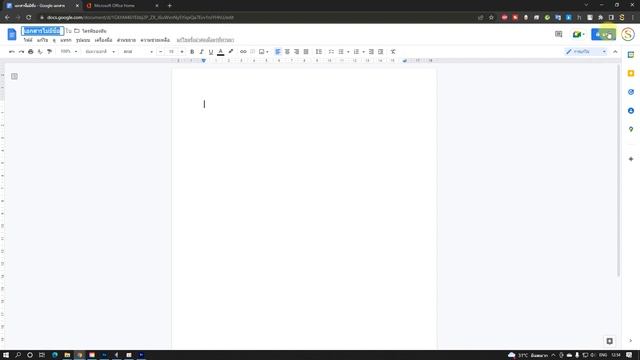Increase font size with plus button
Image resolution: width=640 pixels, height=360 pixels.
click(x=182, y=52)
